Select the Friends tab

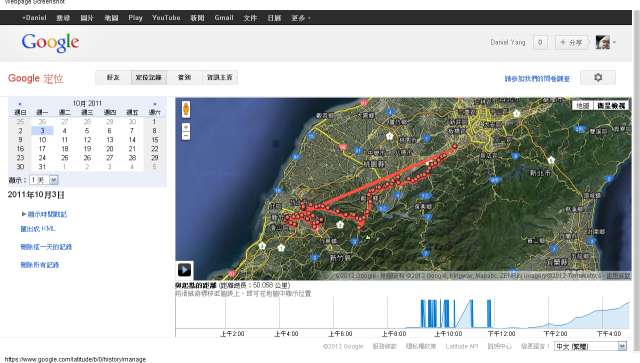(x=113, y=77)
